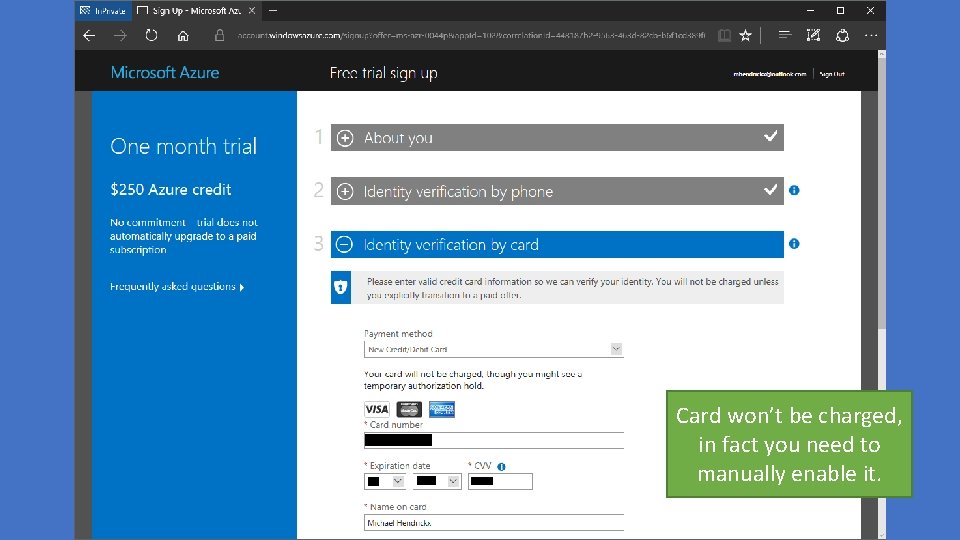Click the MasterCard logo

coord(409,409)
